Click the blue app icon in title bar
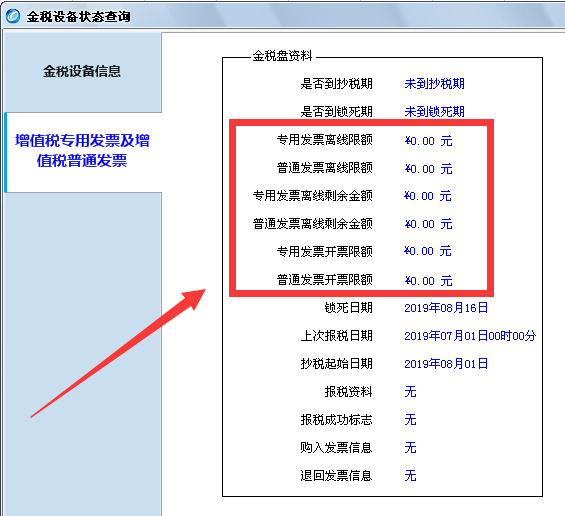The width and height of the screenshot is (565, 516). [13, 16]
